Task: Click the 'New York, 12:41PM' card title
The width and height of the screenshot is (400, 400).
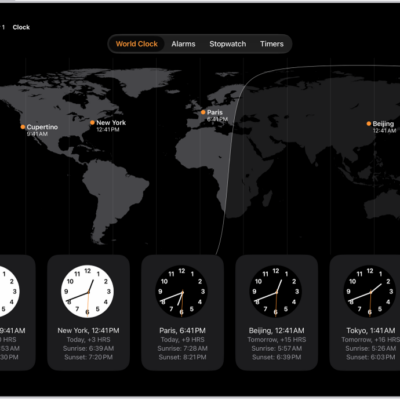Action: coord(88,331)
